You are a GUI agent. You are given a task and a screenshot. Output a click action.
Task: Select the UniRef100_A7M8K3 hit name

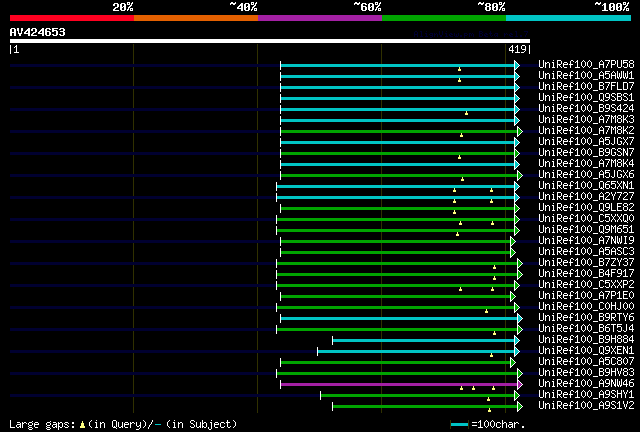click(x=586, y=120)
